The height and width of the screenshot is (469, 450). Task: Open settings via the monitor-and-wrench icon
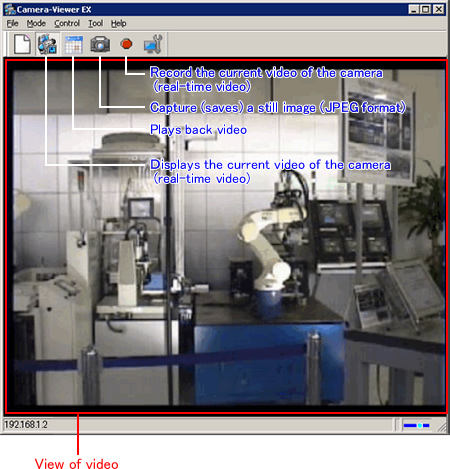tap(153, 44)
